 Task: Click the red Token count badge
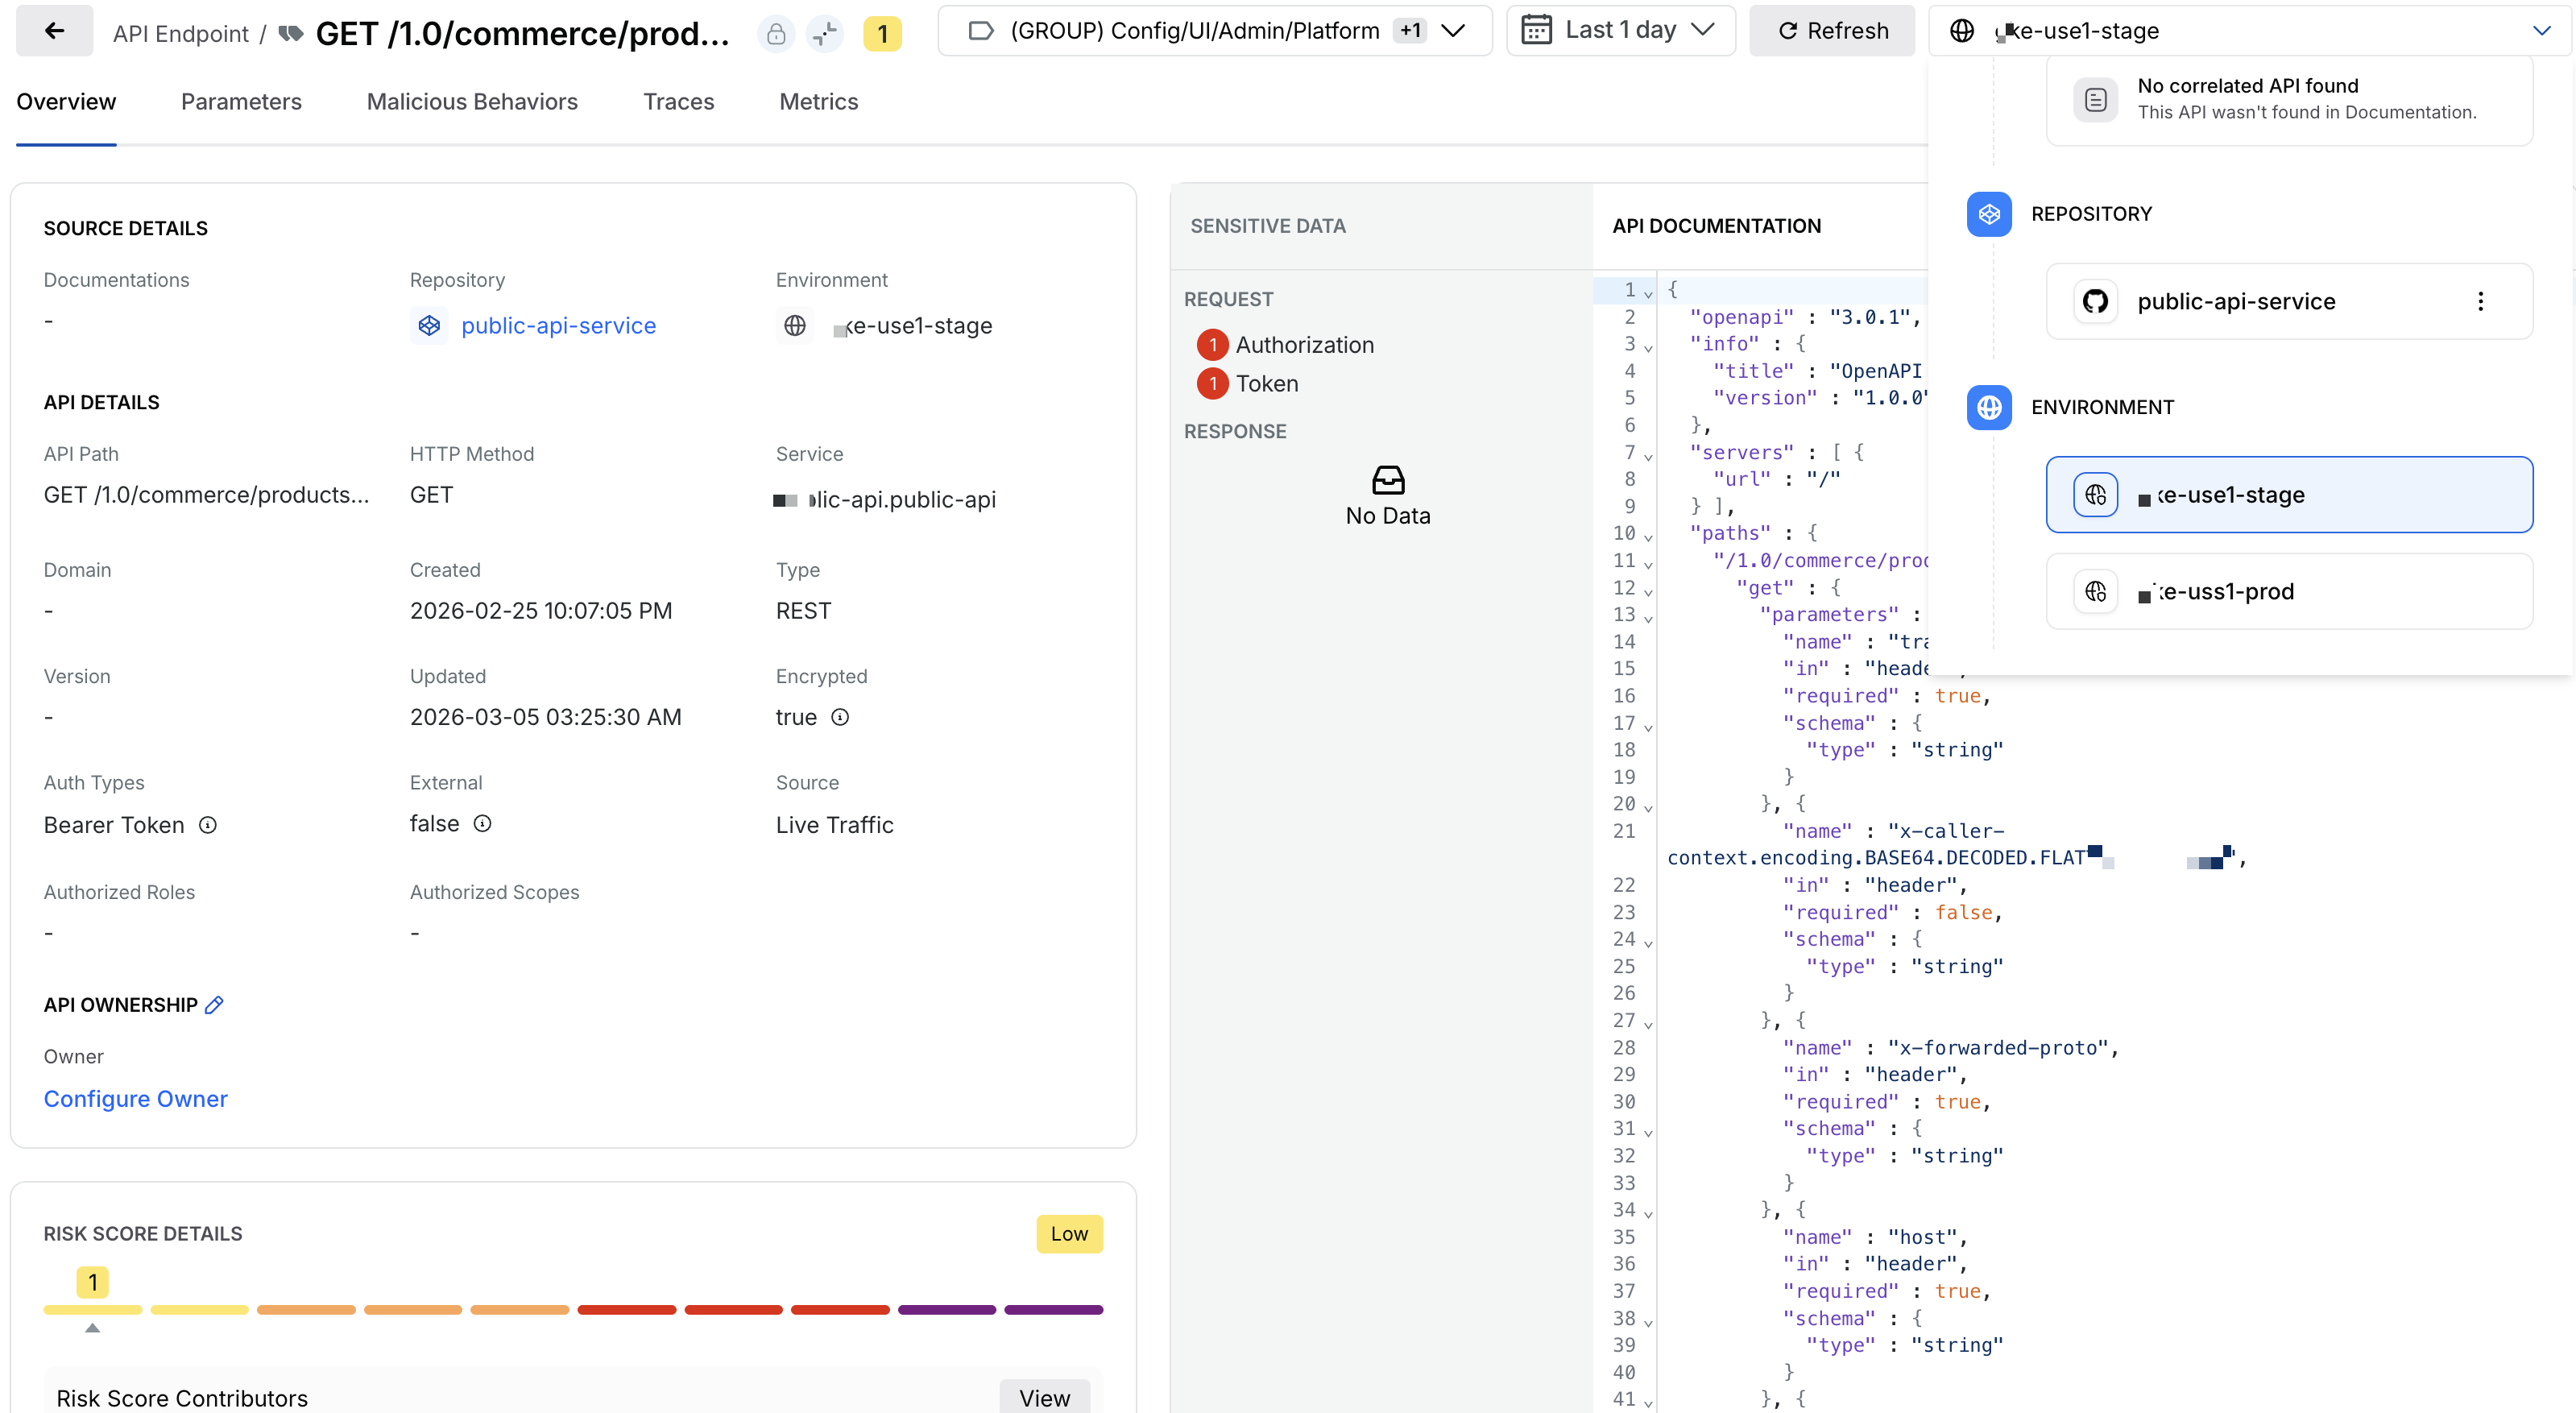pos(1213,384)
